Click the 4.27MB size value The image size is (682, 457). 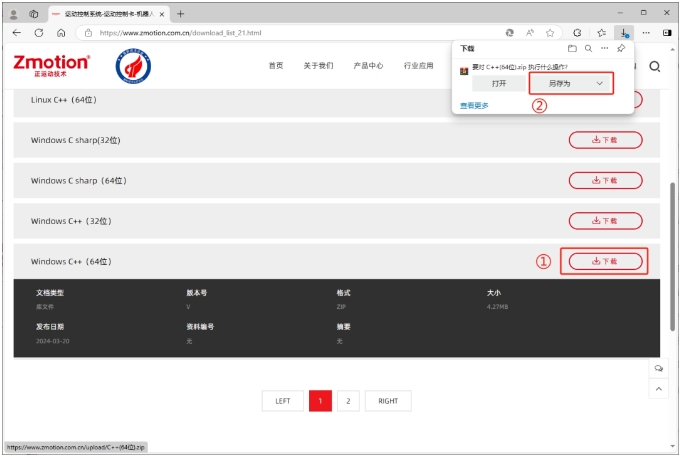(x=497, y=307)
